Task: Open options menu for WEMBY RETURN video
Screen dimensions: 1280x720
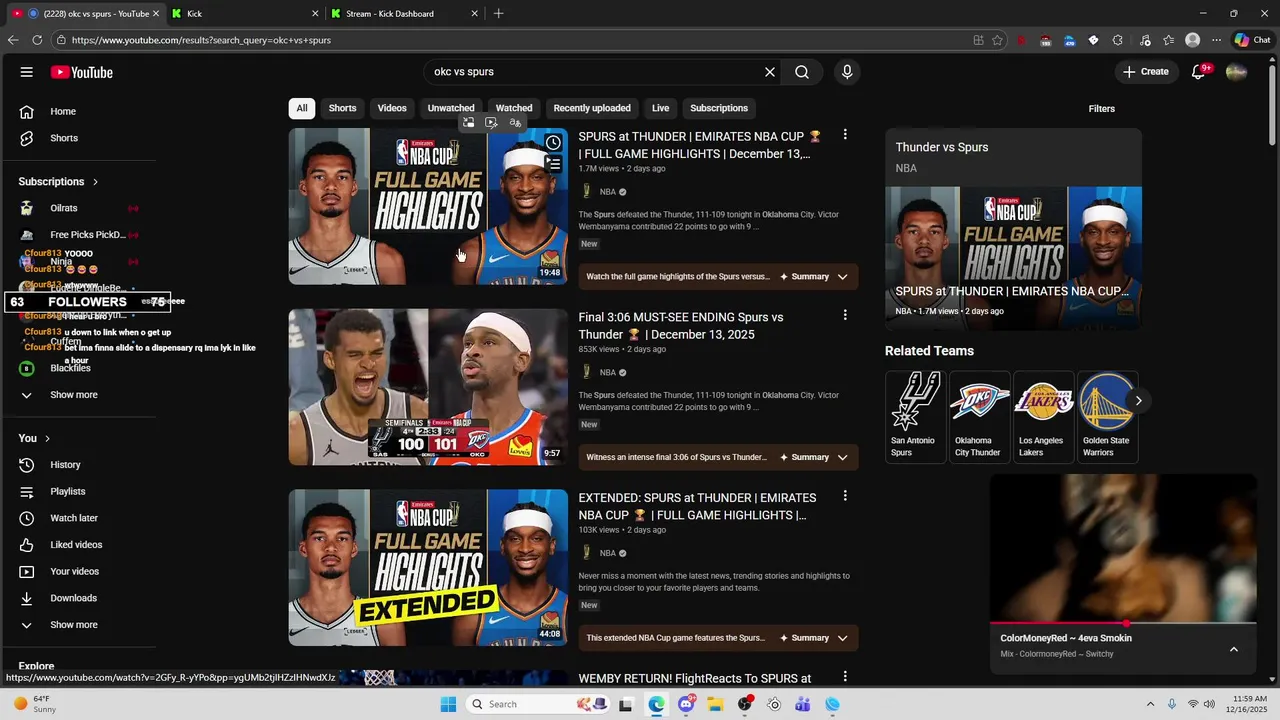Action: click(845, 677)
